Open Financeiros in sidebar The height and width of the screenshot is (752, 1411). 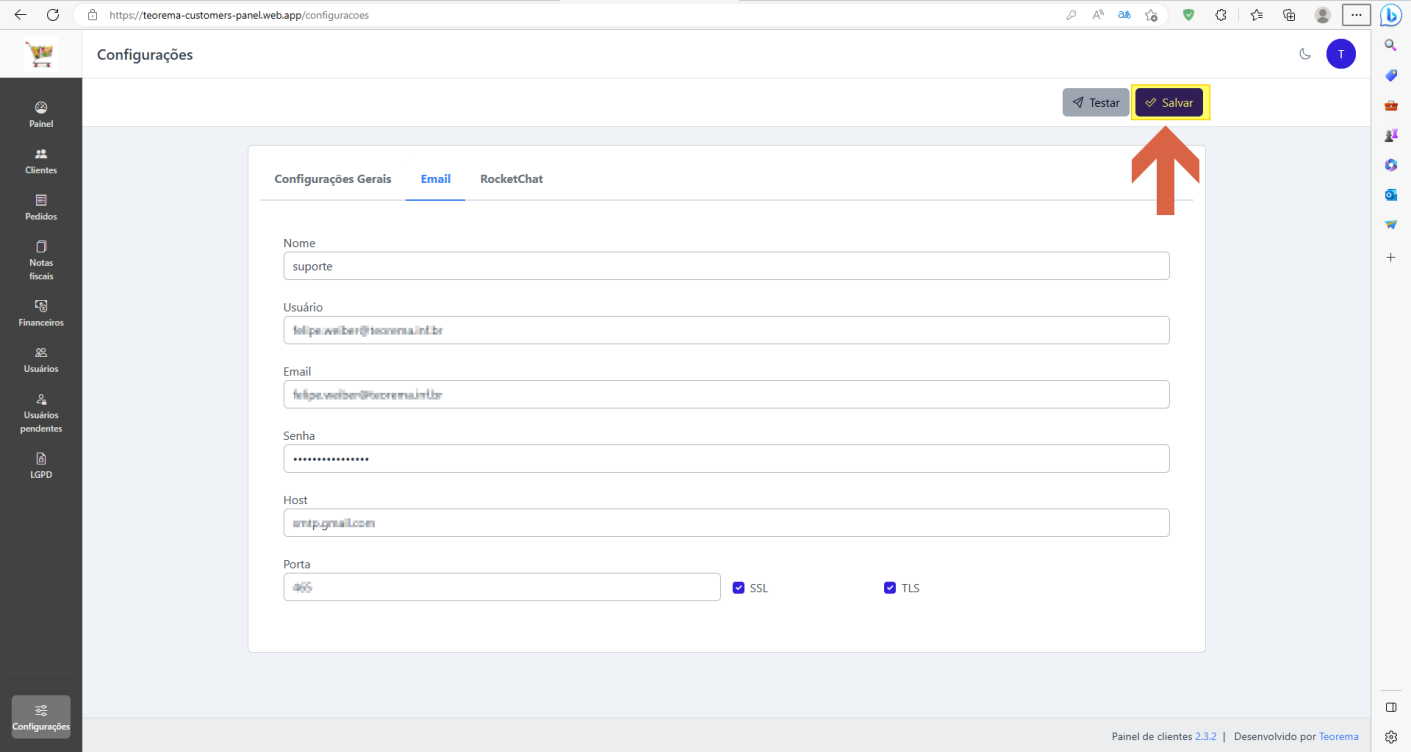(x=41, y=314)
